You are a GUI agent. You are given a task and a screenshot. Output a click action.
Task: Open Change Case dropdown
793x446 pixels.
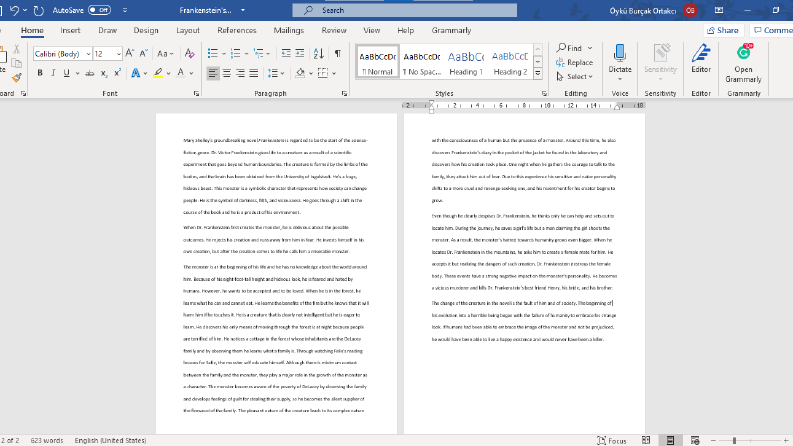165,54
